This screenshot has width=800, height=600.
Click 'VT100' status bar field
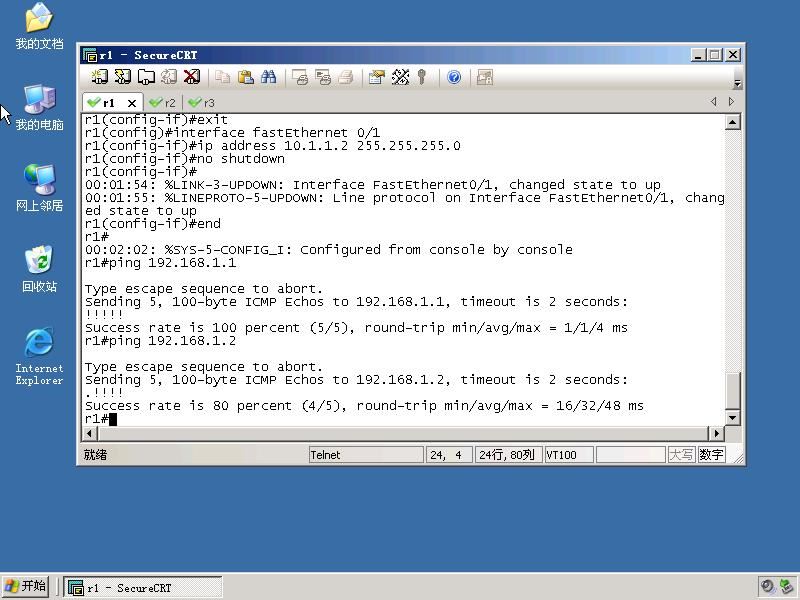pos(569,455)
